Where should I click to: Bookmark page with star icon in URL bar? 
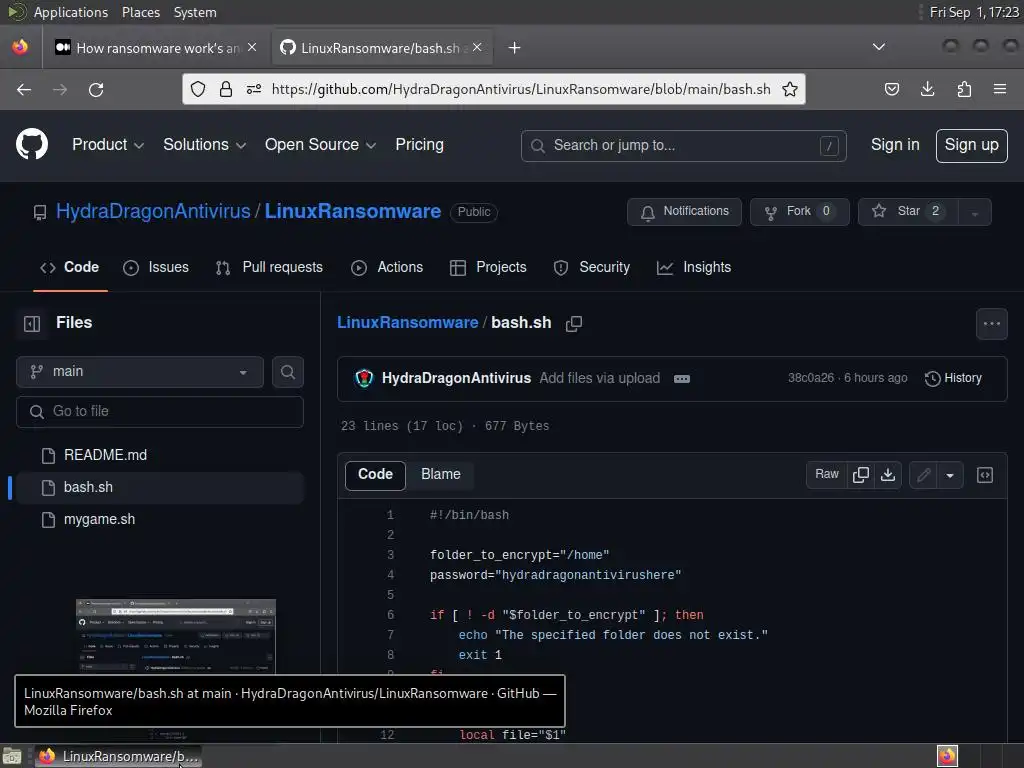[790, 89]
